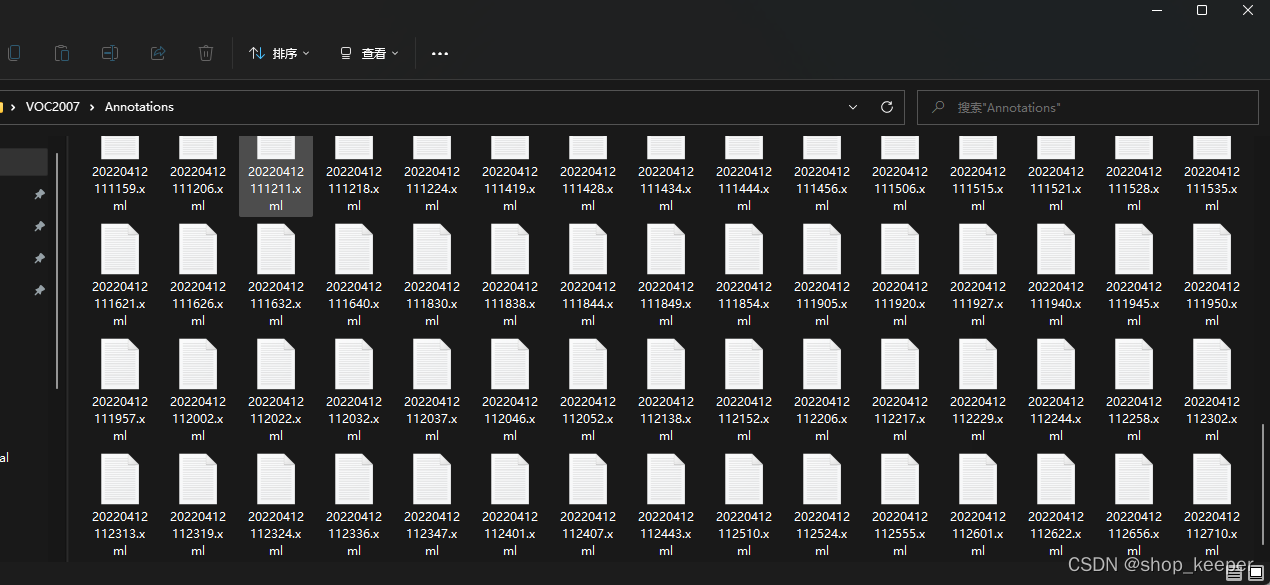The image size is (1270, 585).
Task: Click the first pin icon in the navigation pane
Action: (x=39, y=194)
